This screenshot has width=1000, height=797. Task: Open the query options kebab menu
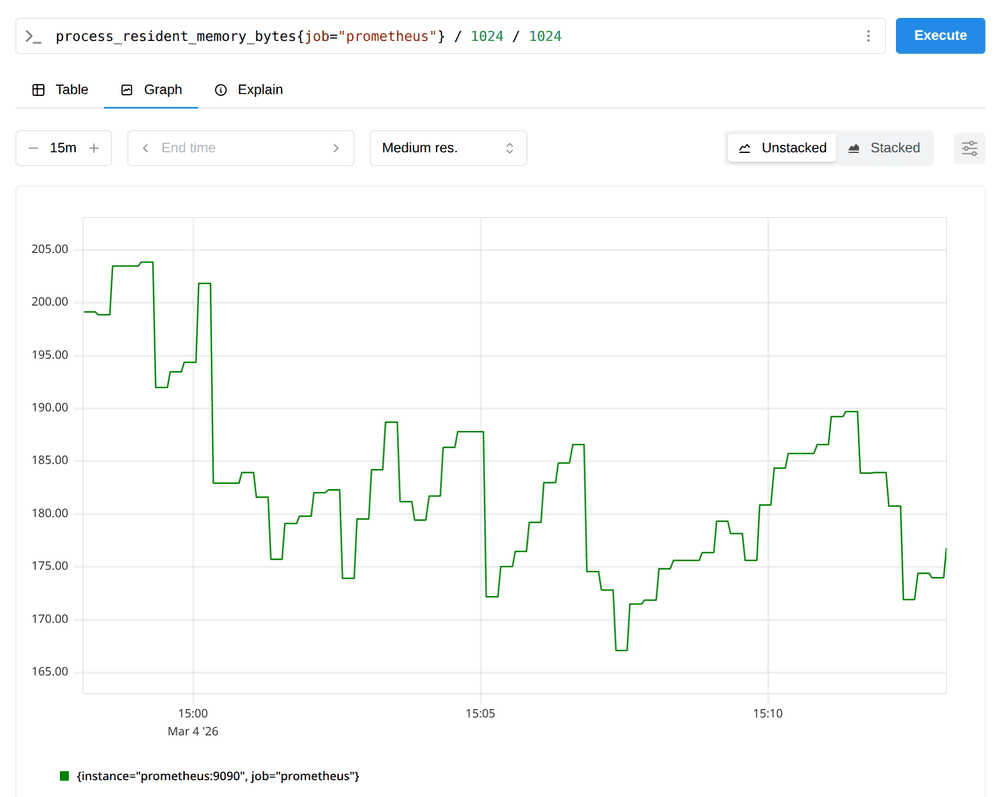point(869,35)
